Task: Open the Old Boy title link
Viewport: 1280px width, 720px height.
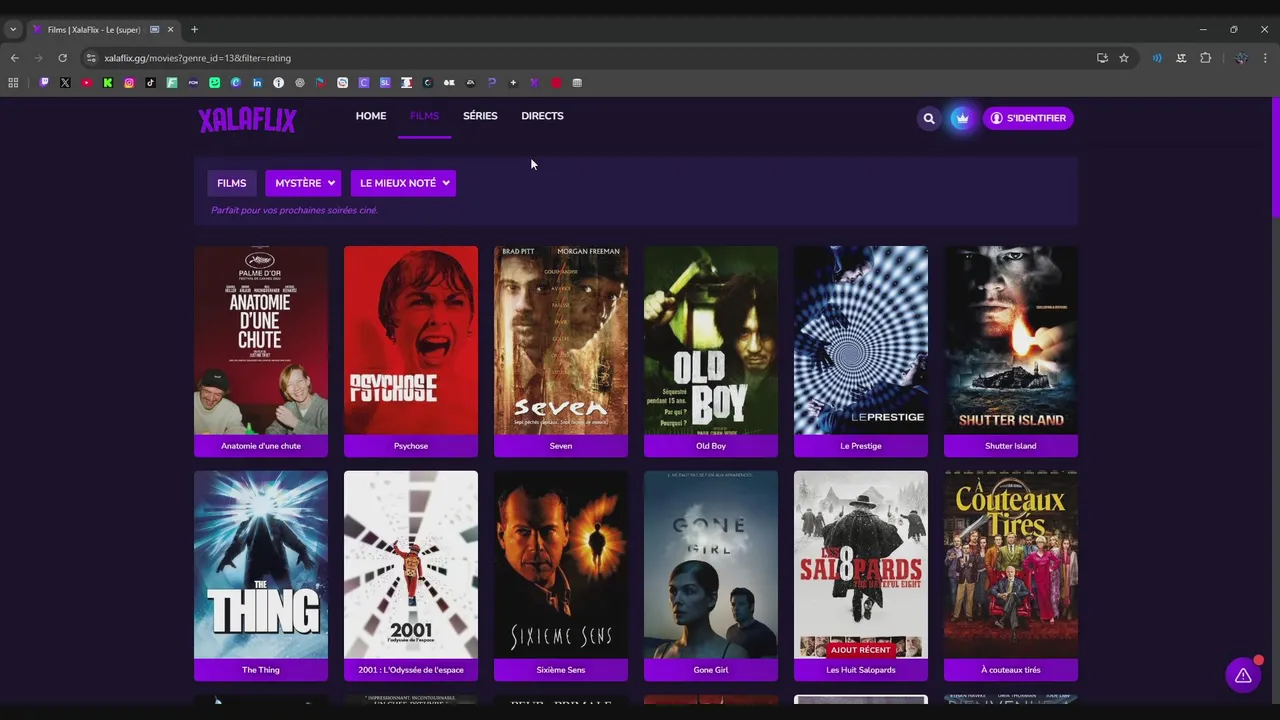Action: click(711, 446)
